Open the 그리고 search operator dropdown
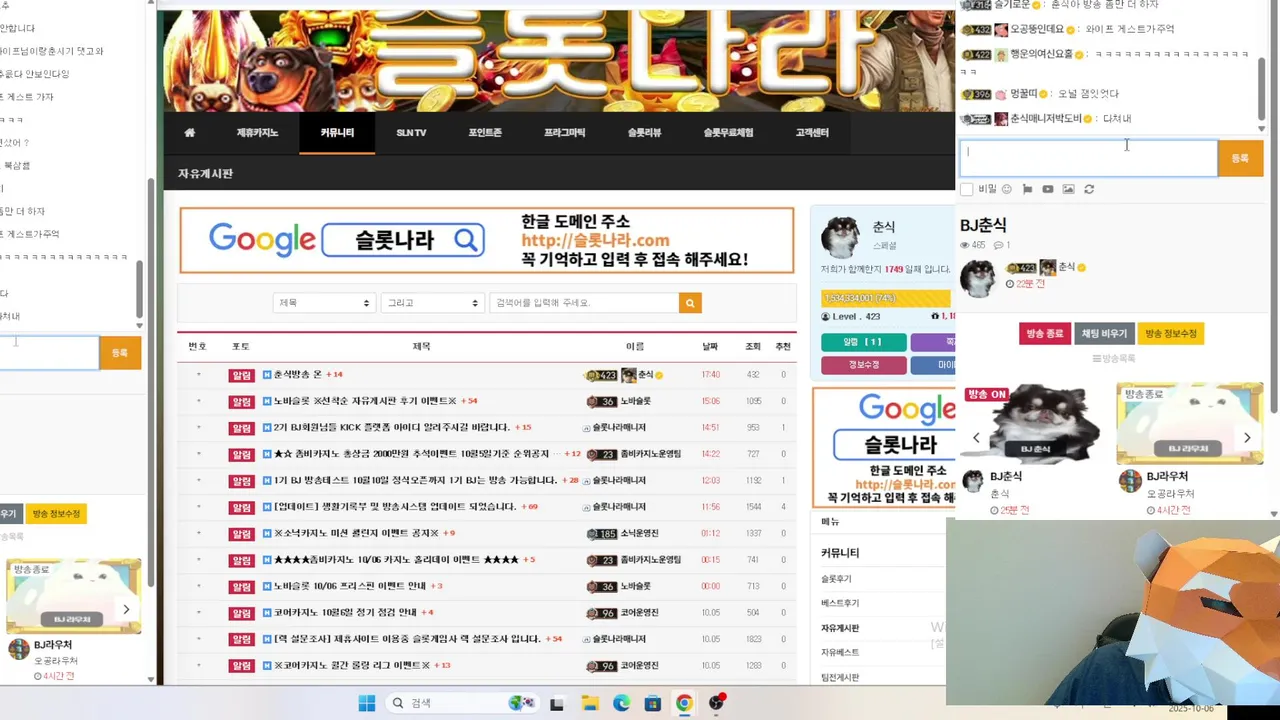This screenshot has height=720, width=1280. click(x=432, y=303)
